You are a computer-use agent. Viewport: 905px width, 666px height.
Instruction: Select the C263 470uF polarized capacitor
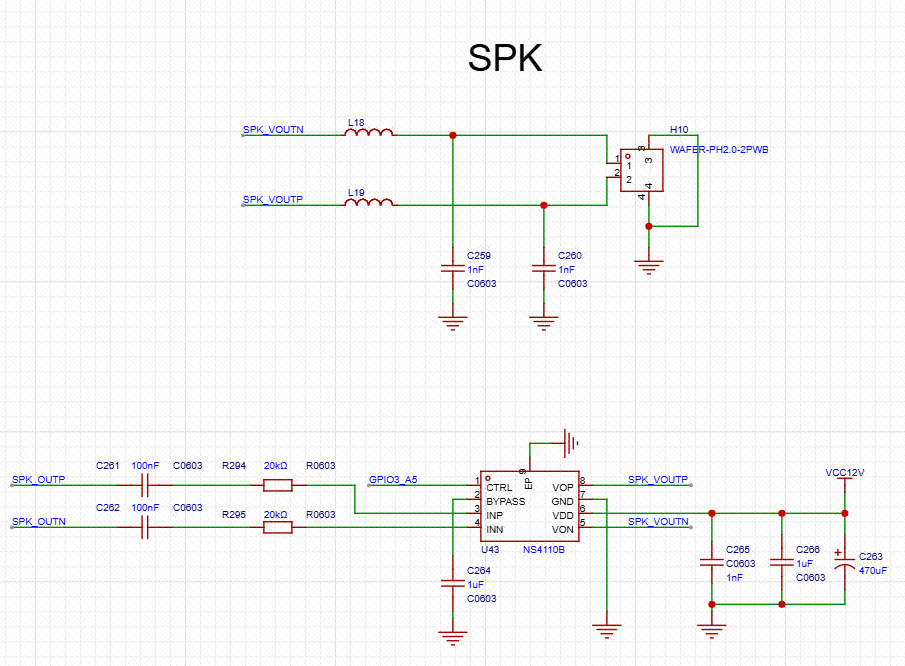845,565
